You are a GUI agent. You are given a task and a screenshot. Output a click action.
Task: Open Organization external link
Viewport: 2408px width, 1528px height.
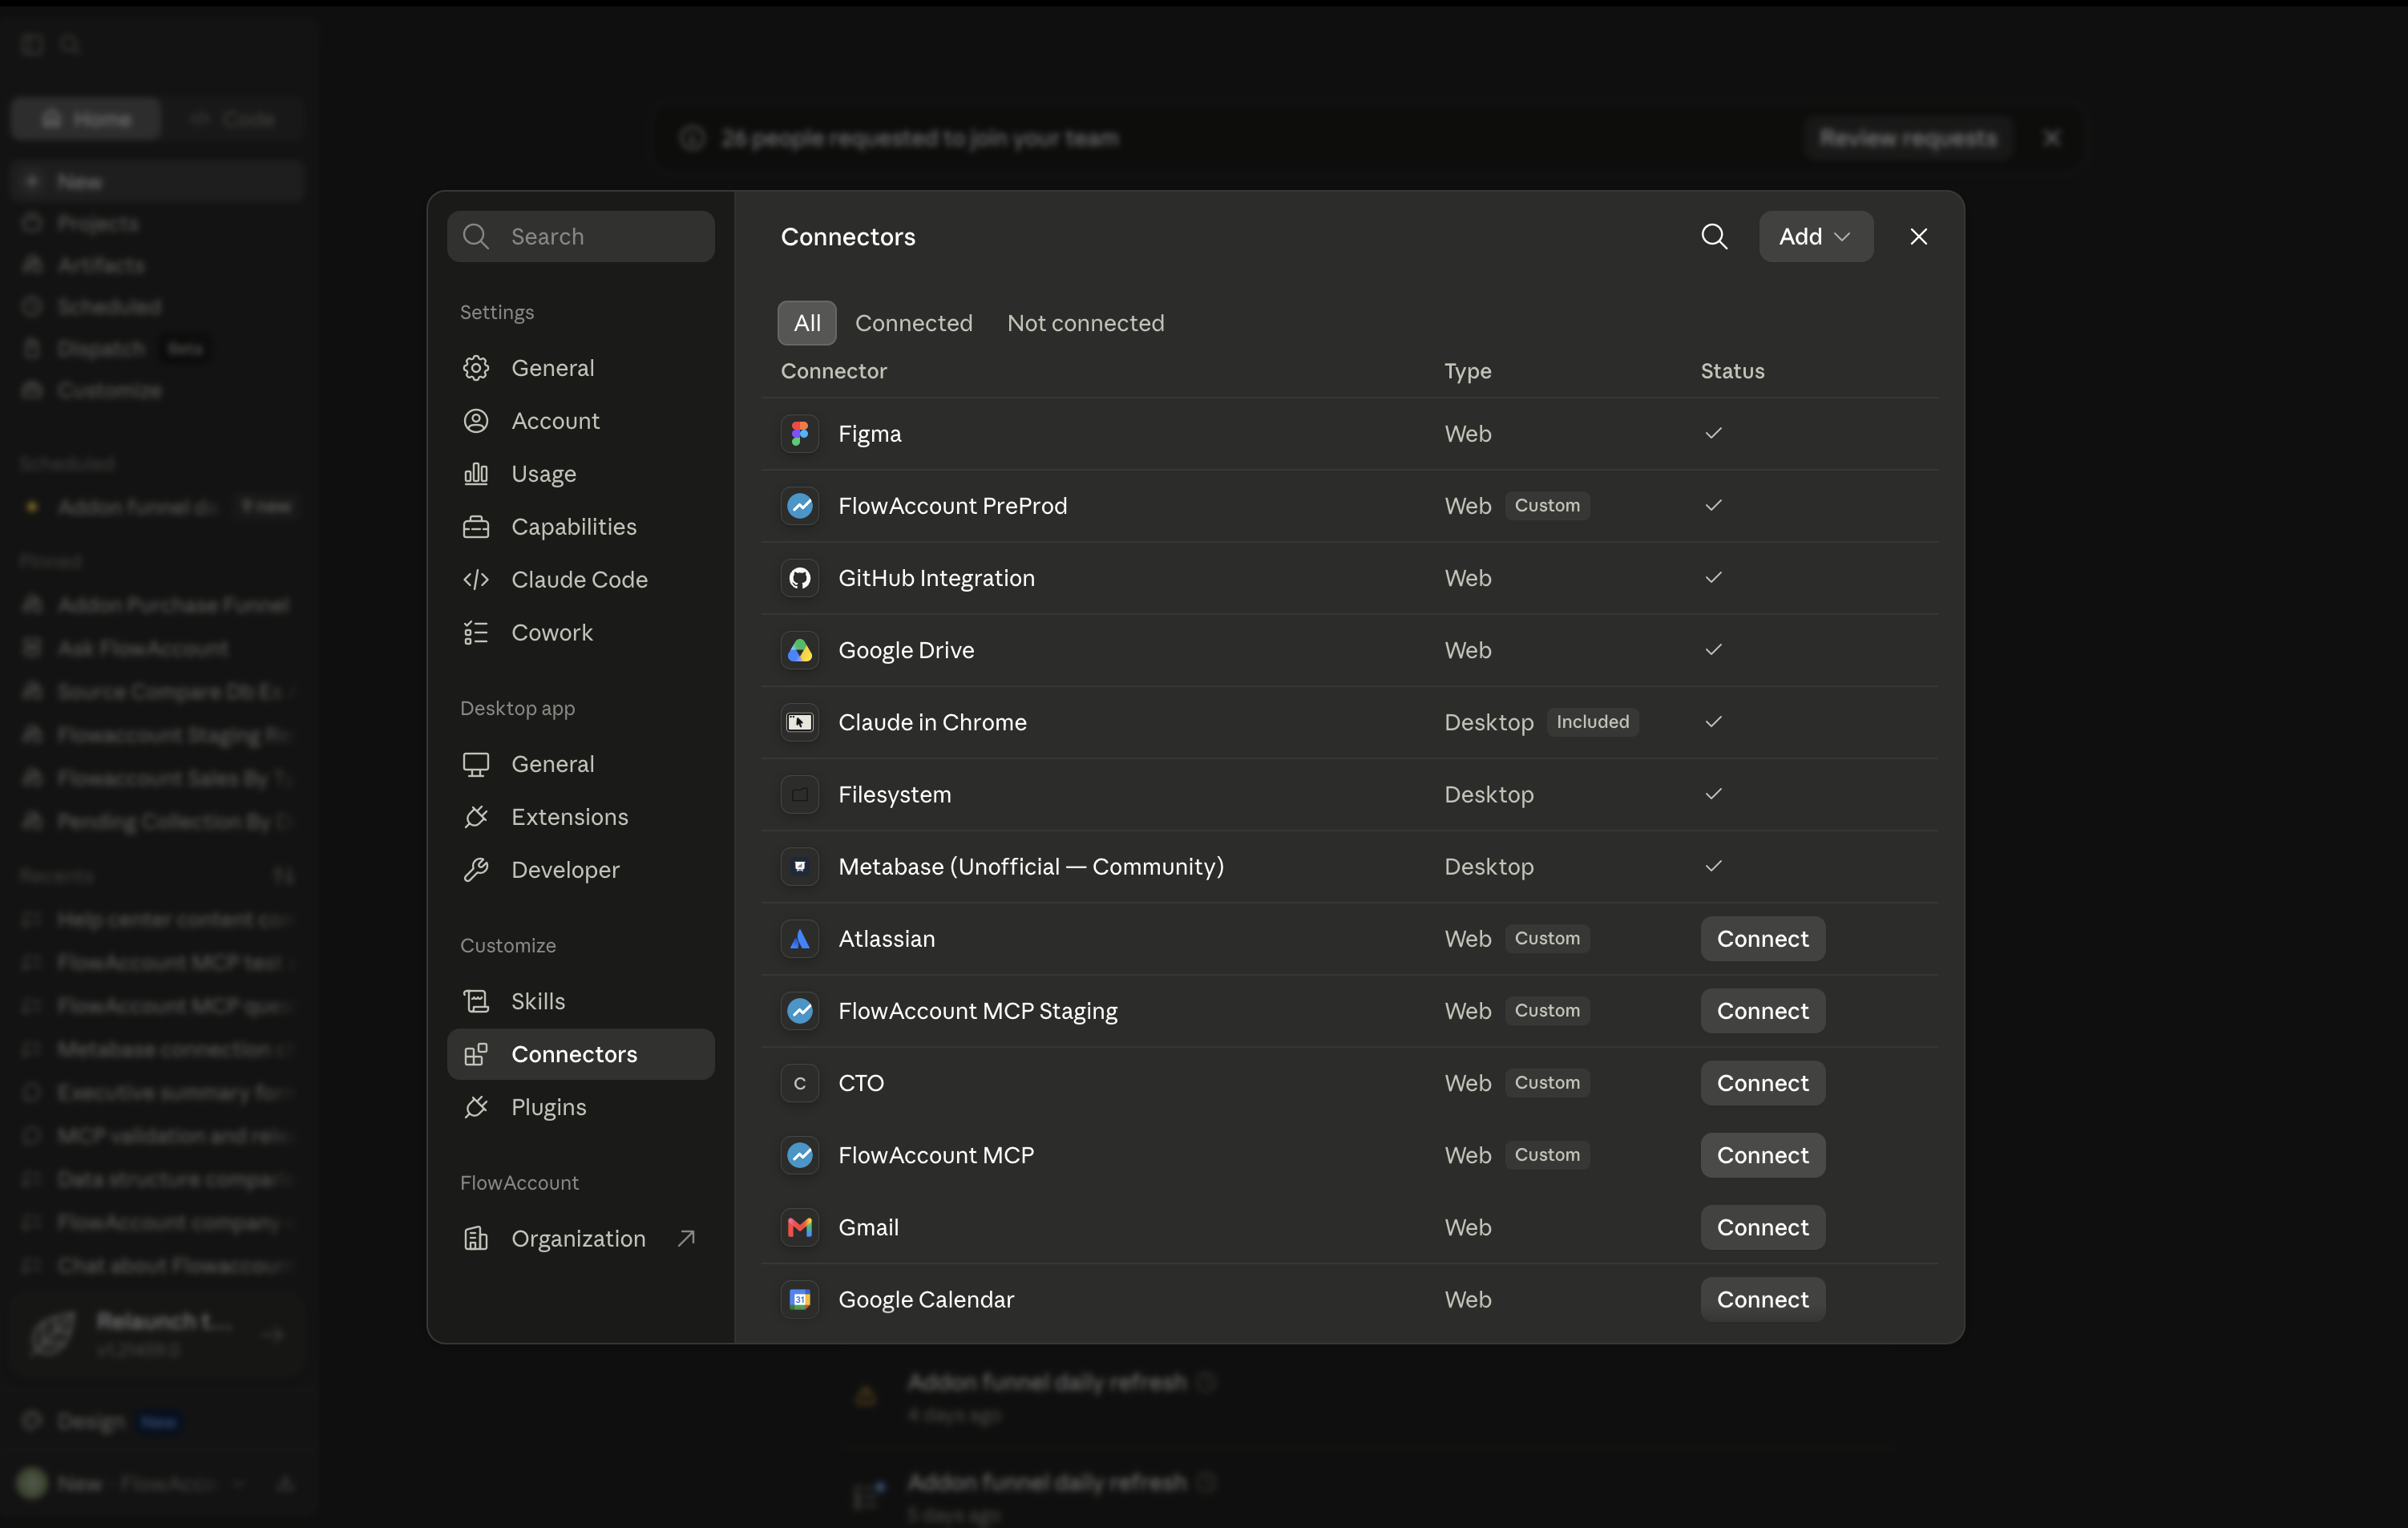580,1238
